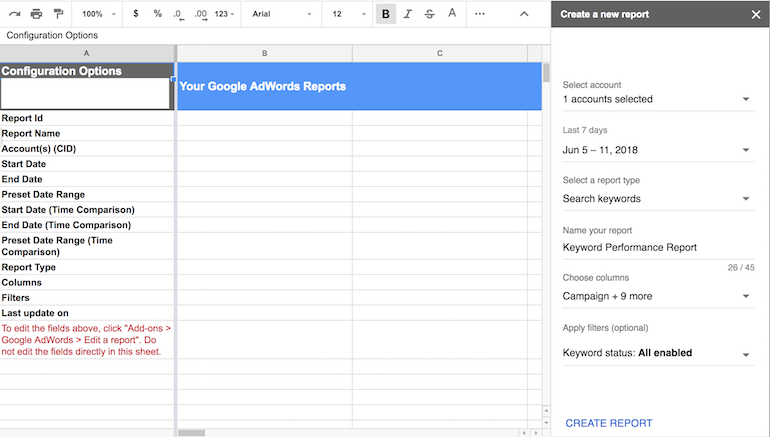Click the redo arrow icon
This screenshot has height=437, width=770.
tap(15, 14)
